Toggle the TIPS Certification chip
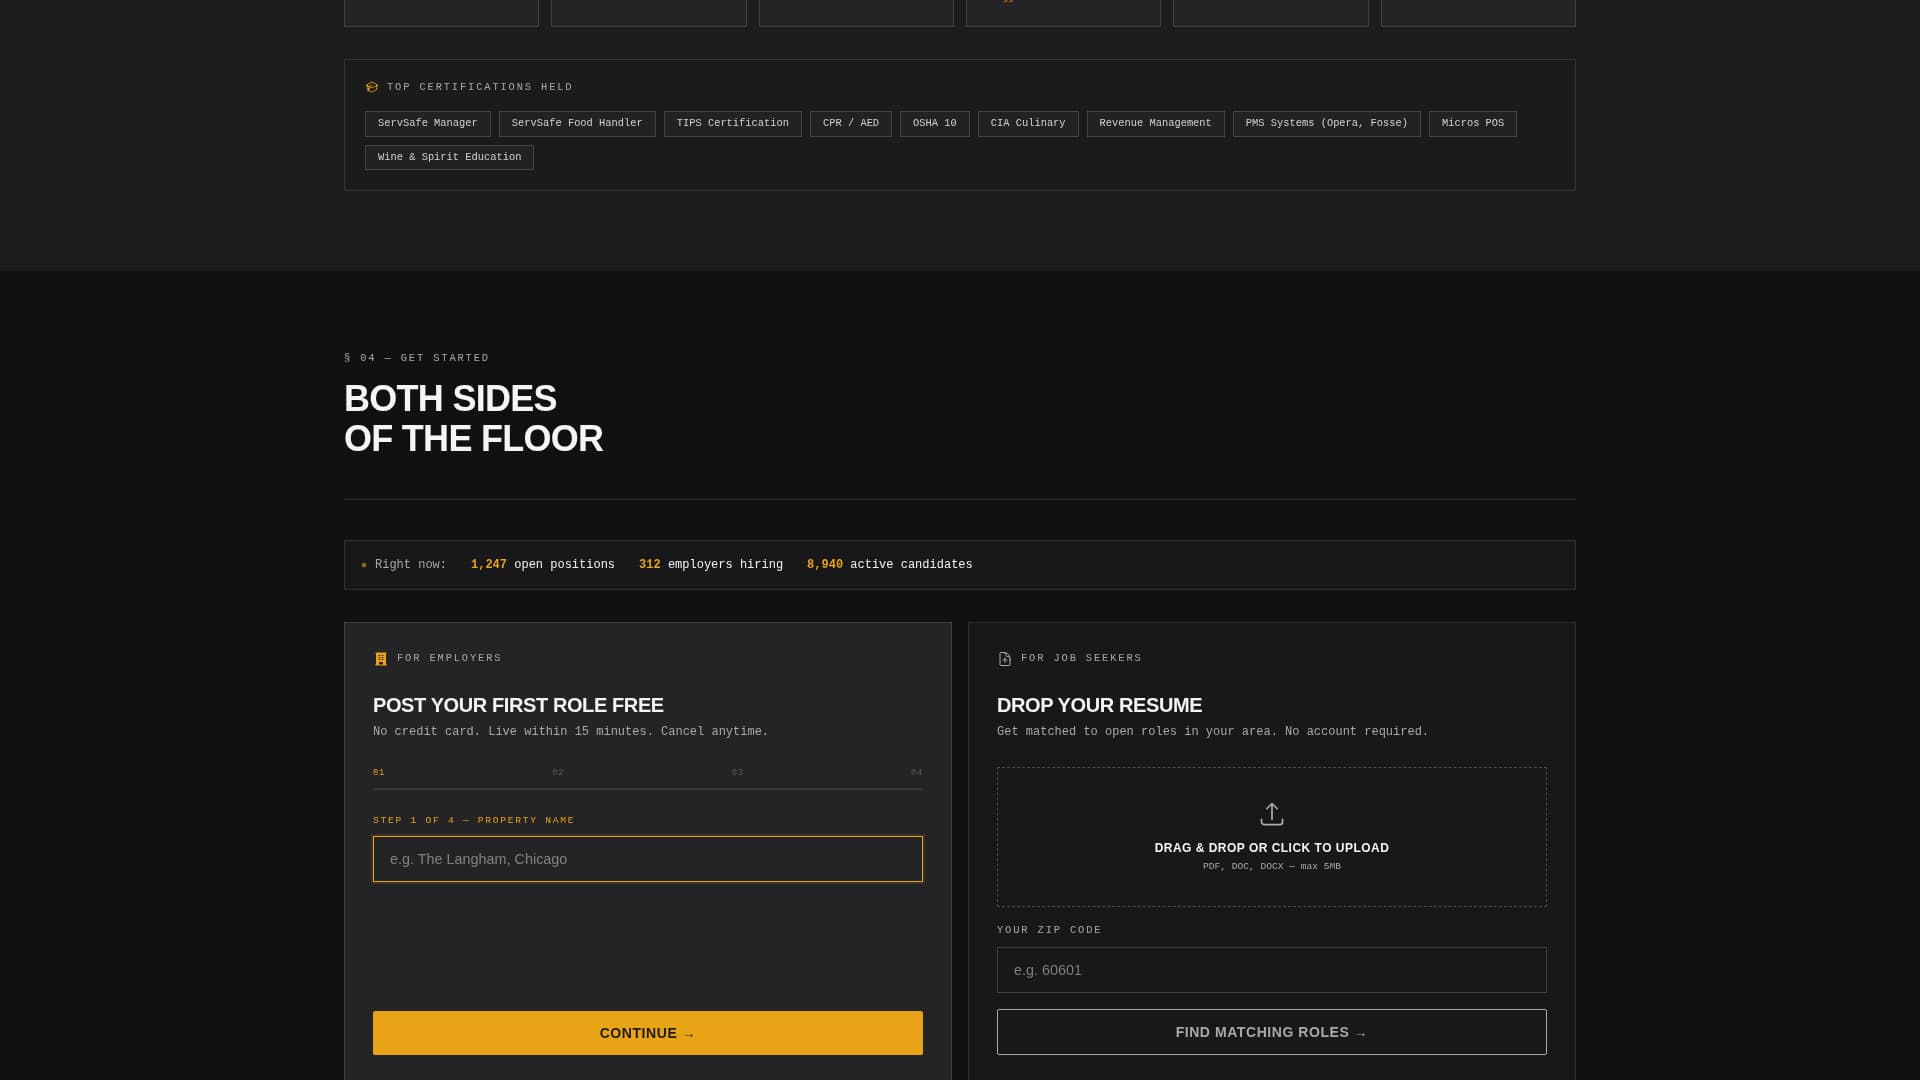Screen dimensions: 1920x1080 (x=732, y=123)
